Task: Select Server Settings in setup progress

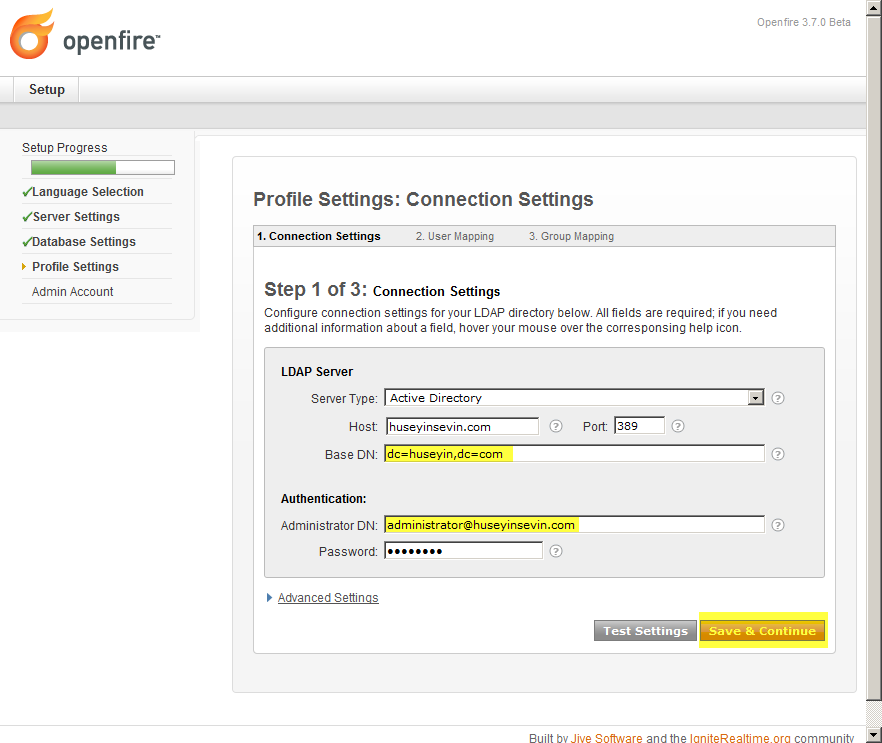Action: [x=76, y=217]
